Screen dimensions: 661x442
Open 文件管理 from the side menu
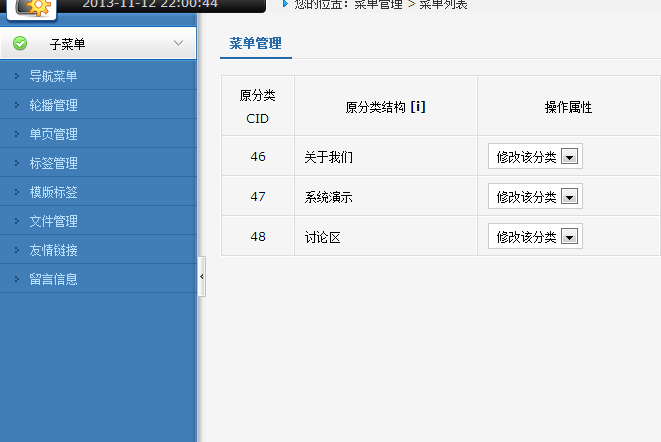click(x=54, y=221)
